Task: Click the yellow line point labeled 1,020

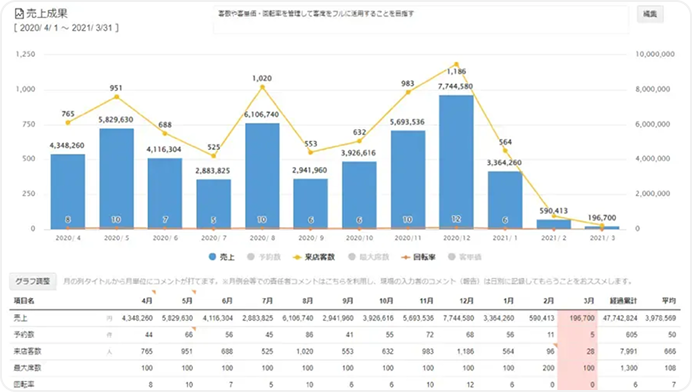Action: 262,87
